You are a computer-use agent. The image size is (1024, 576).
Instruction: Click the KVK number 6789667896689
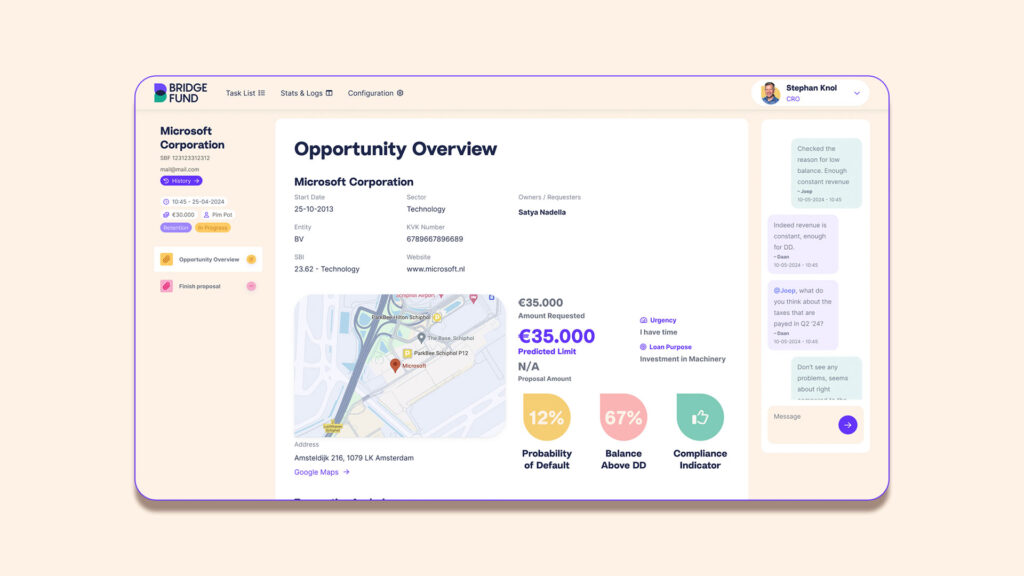pyautogui.click(x=435, y=239)
